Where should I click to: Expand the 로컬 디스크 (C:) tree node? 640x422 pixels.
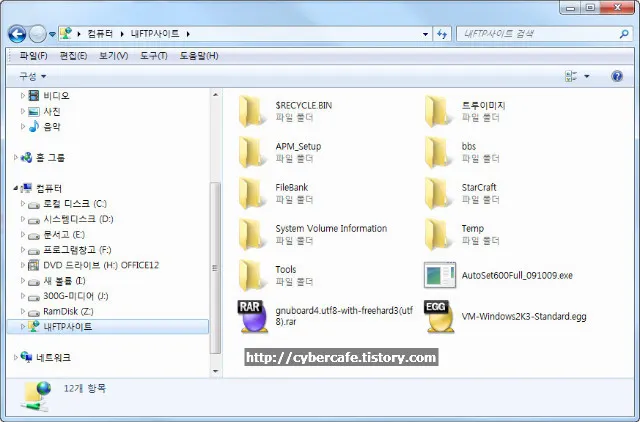coord(23,204)
